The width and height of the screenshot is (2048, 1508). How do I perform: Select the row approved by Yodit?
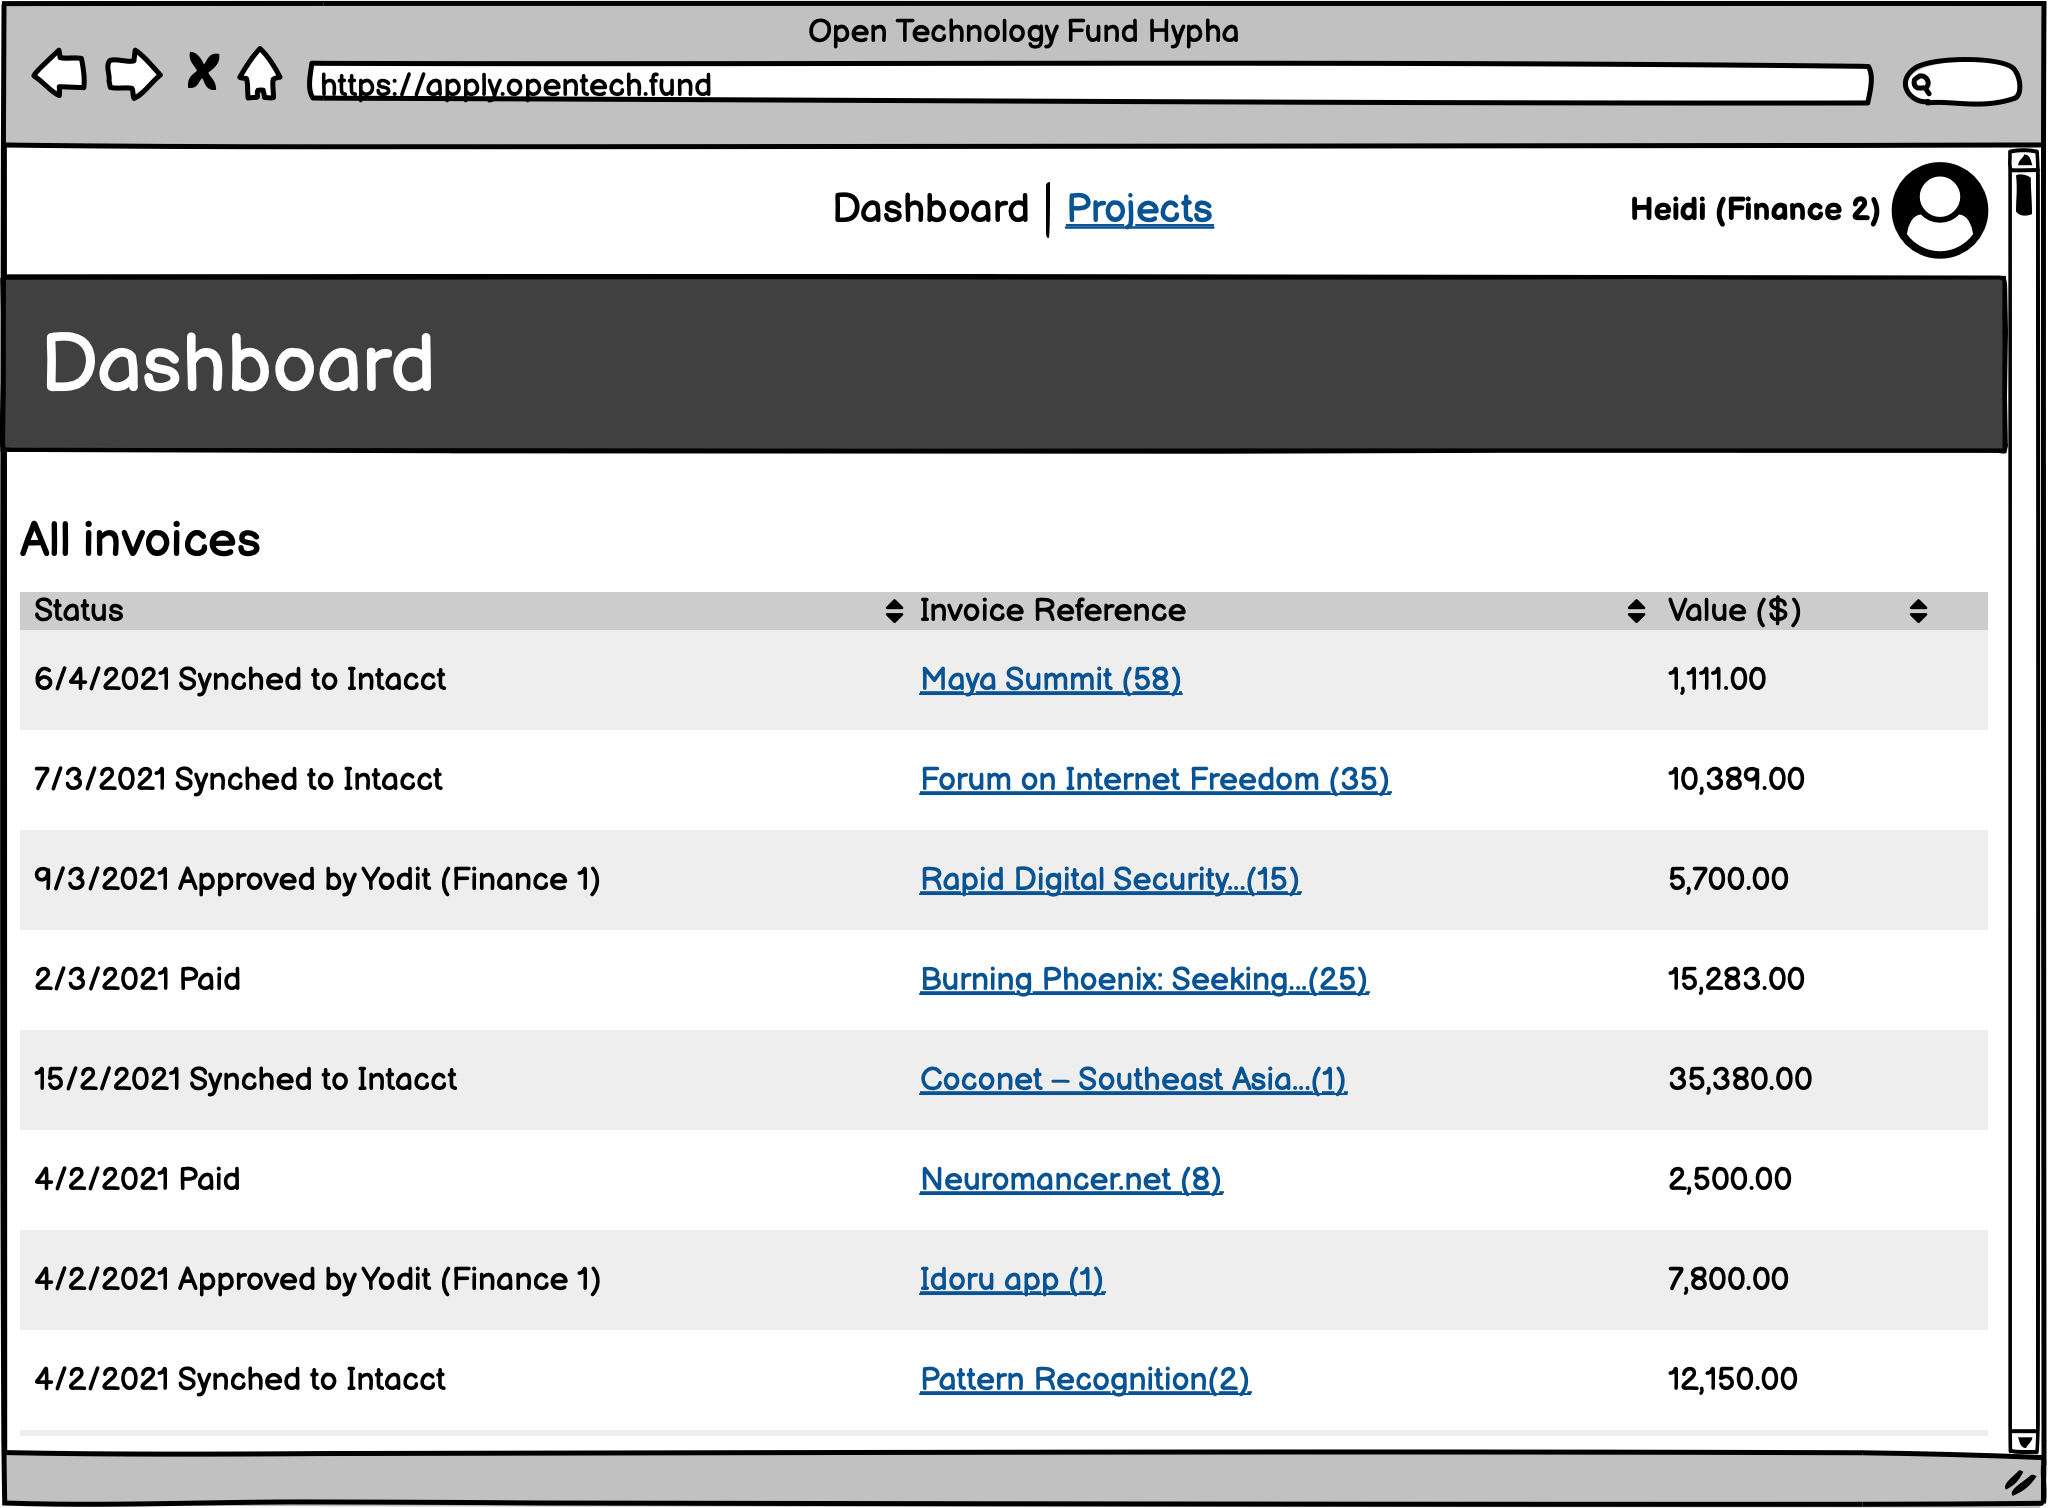[318, 879]
